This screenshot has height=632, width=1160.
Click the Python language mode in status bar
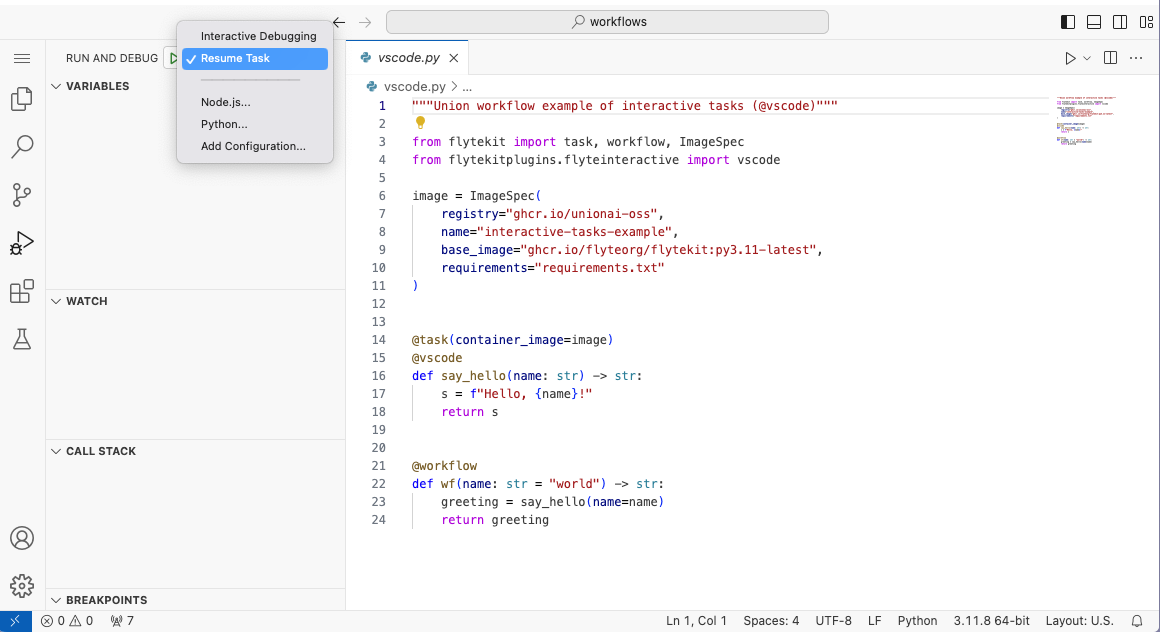click(x=917, y=621)
